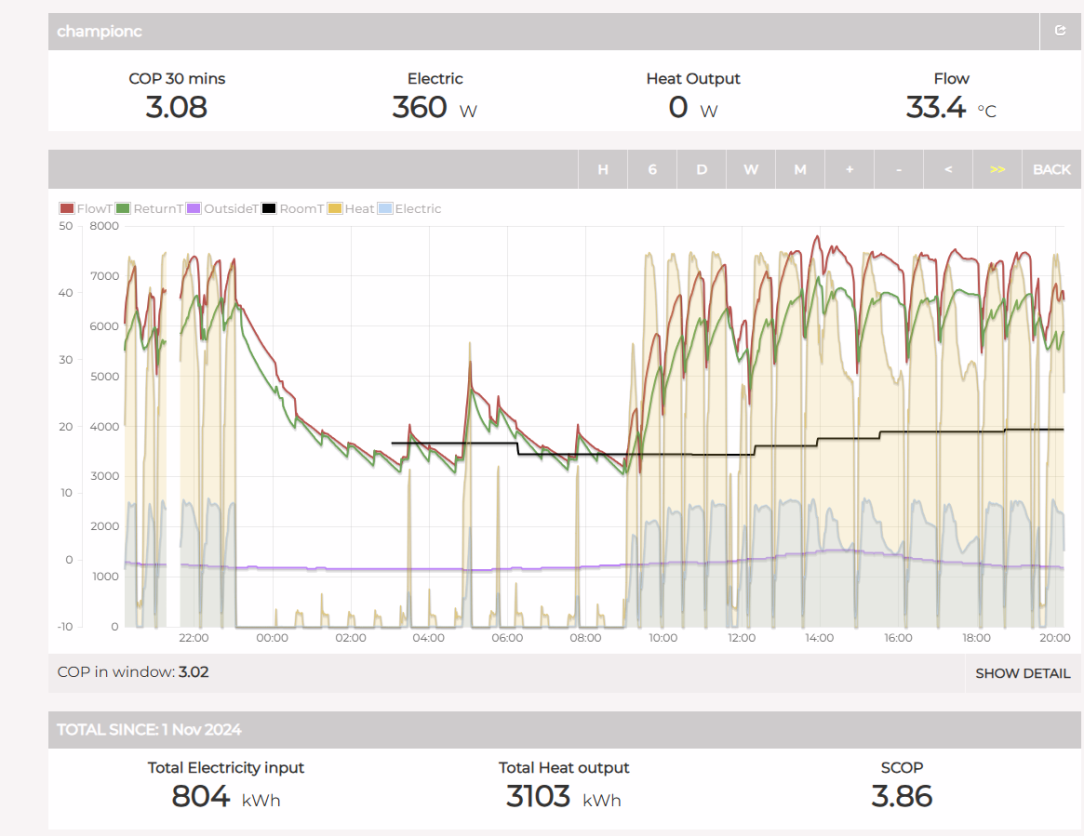This screenshot has height=836, width=1084.
Task: Click the 18:00 time axis label
Action: 976,638
